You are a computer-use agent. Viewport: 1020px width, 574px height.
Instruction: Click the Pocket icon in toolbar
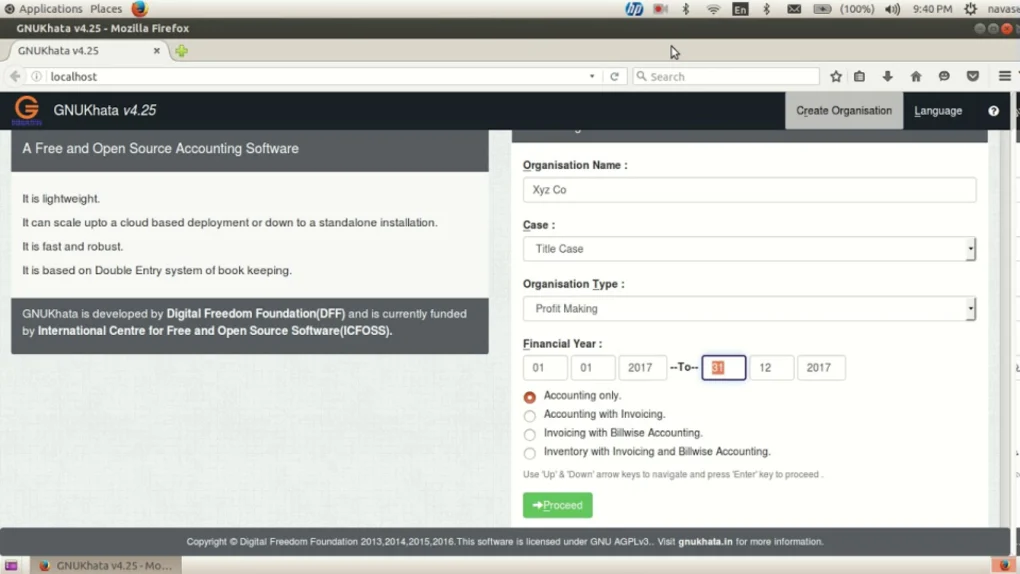click(972, 76)
